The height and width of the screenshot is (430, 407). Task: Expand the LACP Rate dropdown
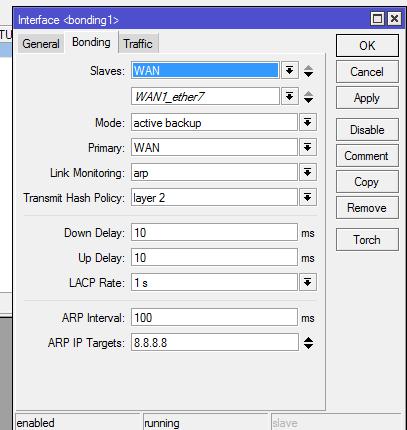coord(307,282)
